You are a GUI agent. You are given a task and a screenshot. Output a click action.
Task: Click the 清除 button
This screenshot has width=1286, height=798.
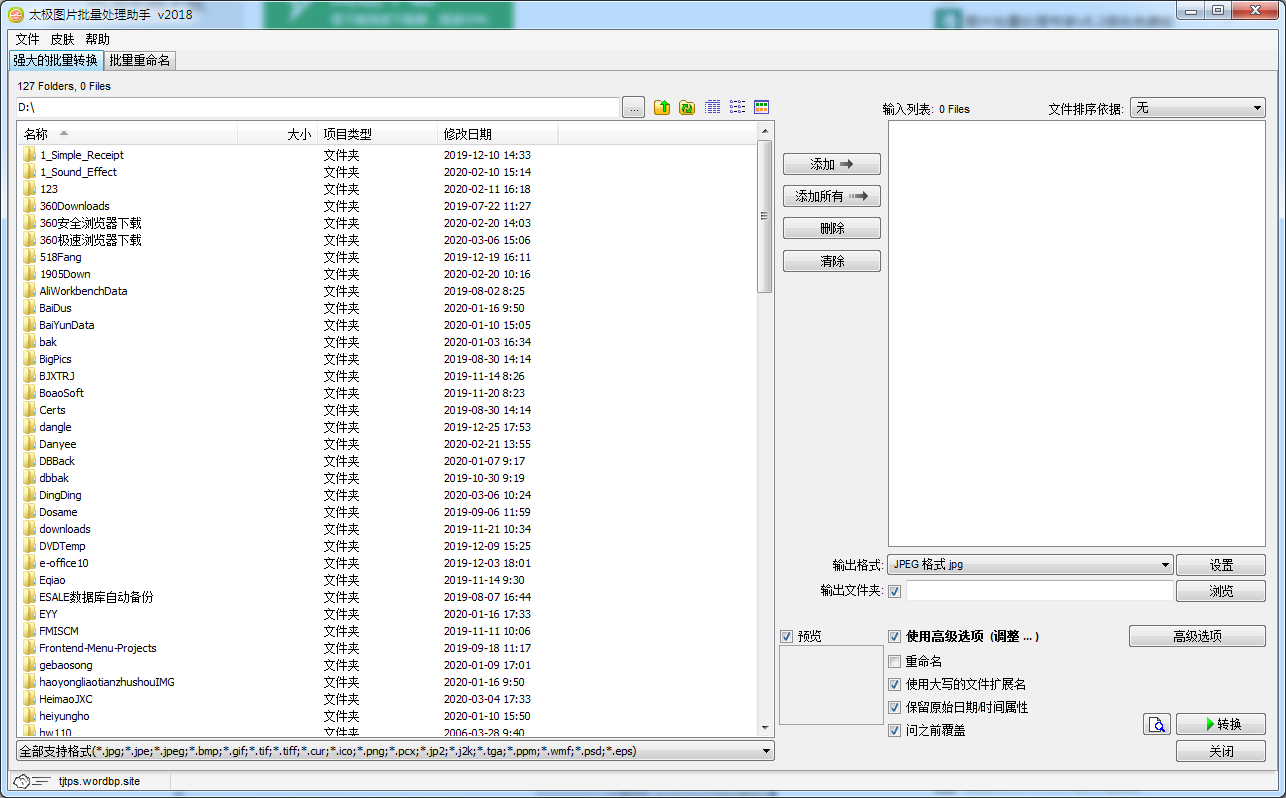832,261
